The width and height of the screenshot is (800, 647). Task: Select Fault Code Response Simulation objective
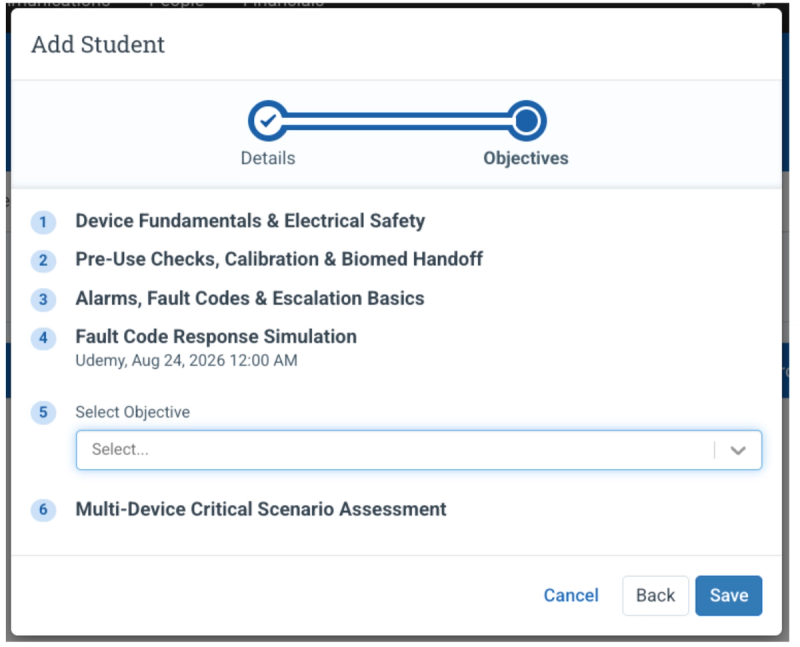pos(216,337)
